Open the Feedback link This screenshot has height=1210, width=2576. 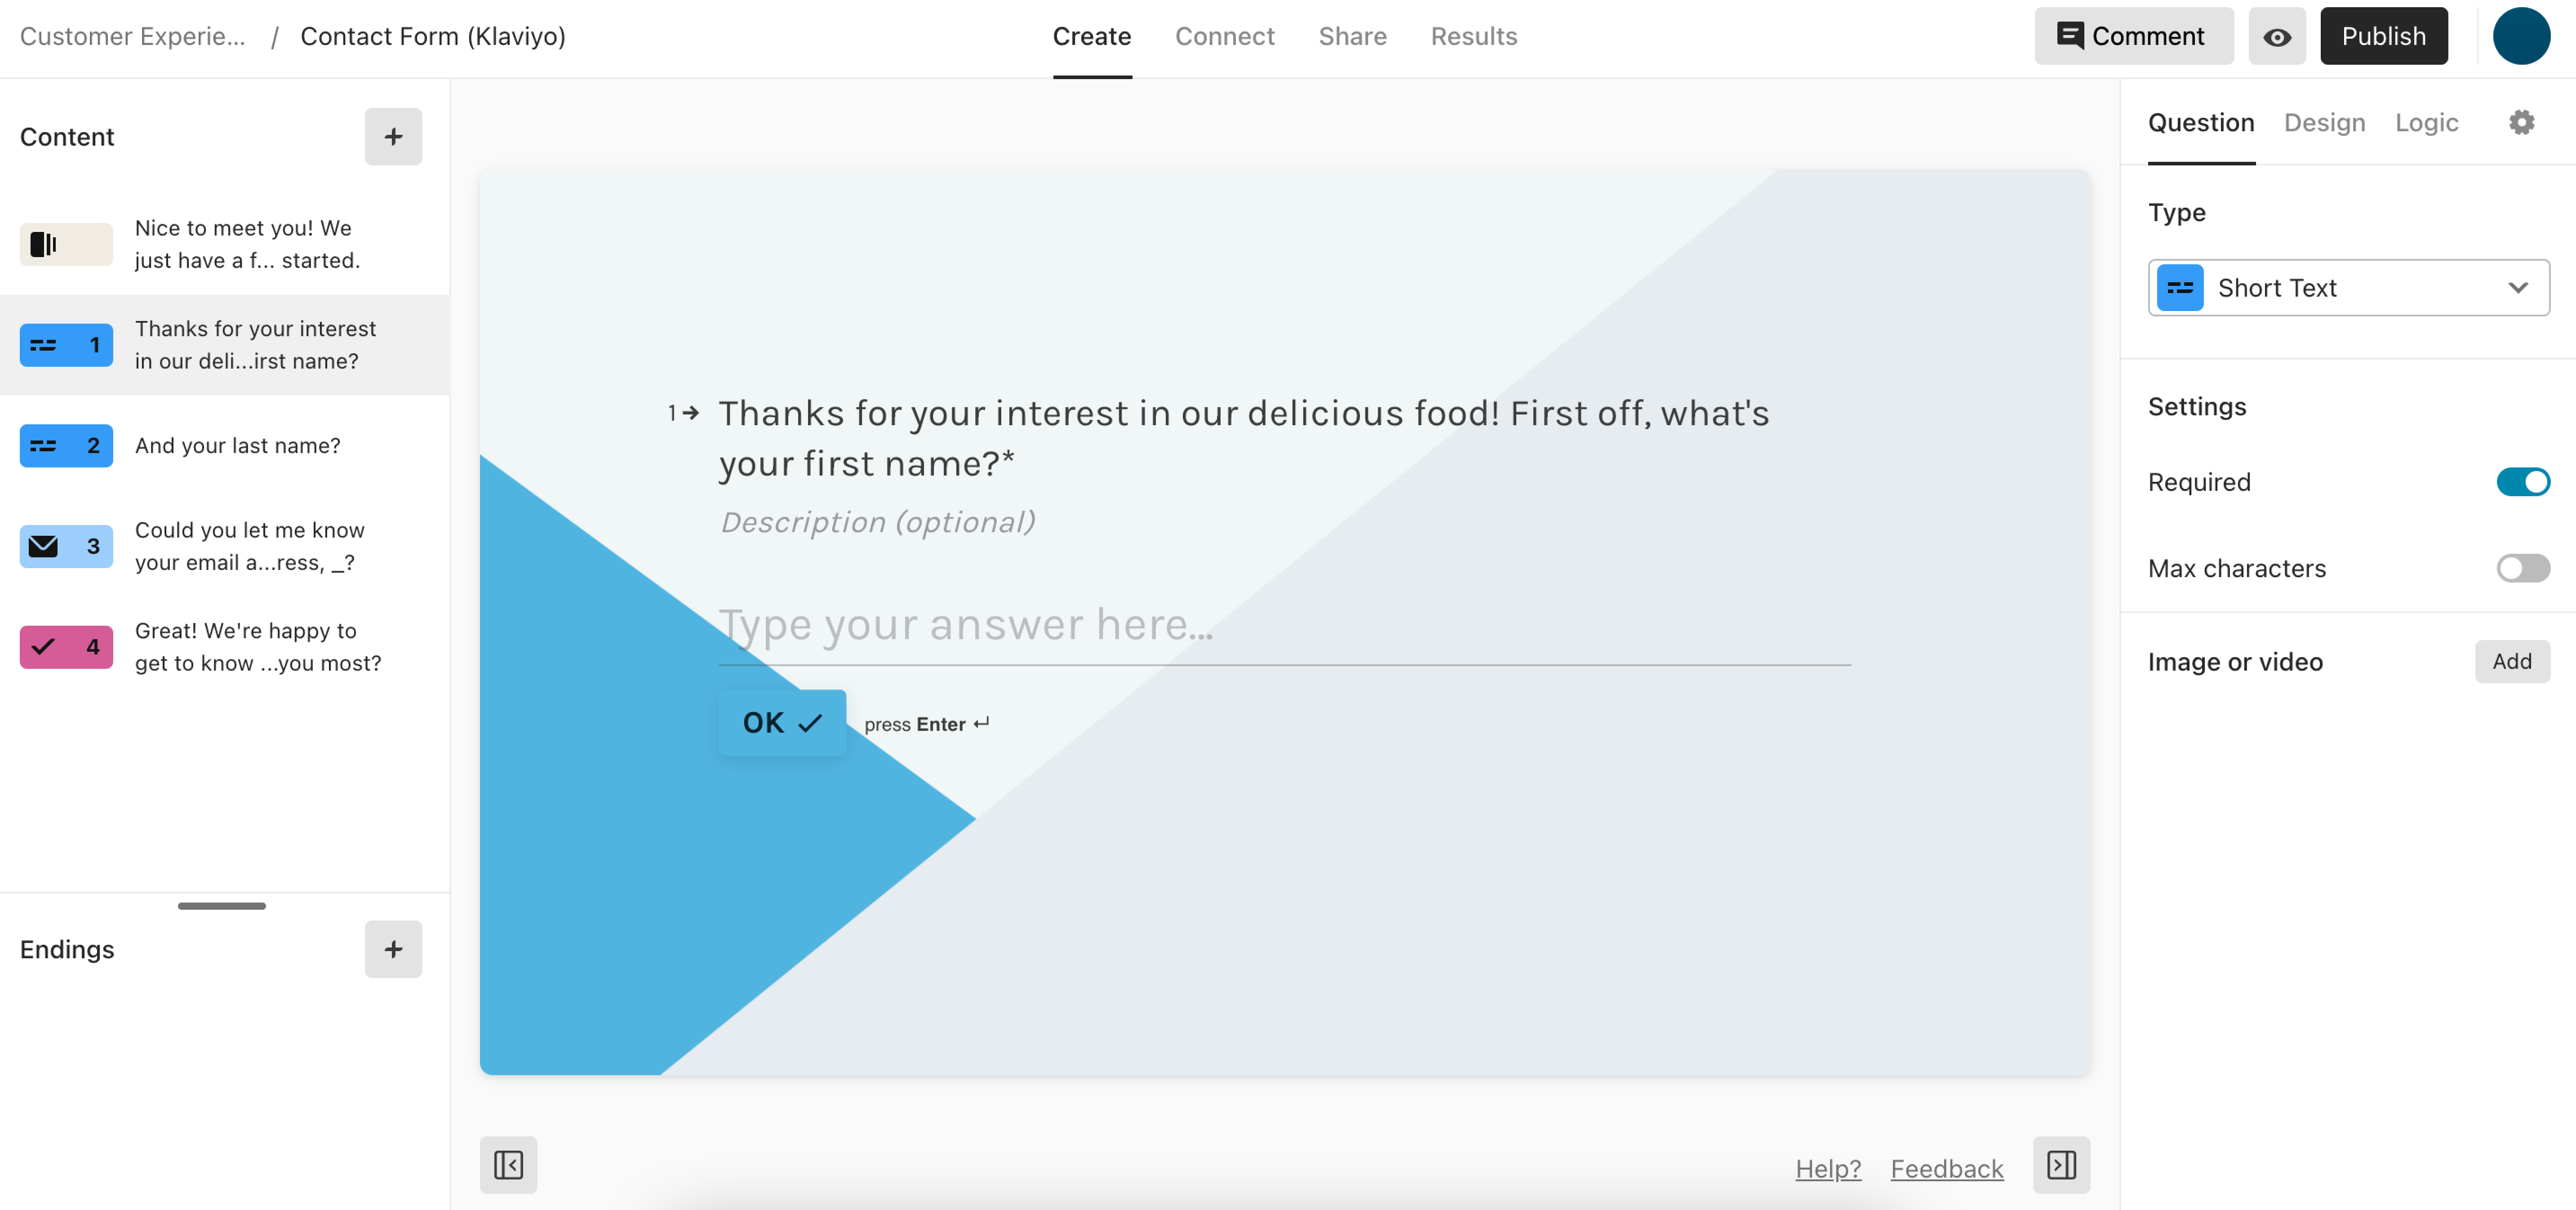1946,1168
